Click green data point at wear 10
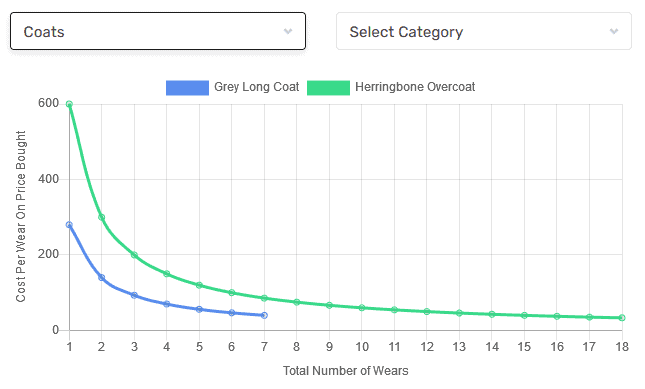This screenshot has height=389, width=645. 362,308
